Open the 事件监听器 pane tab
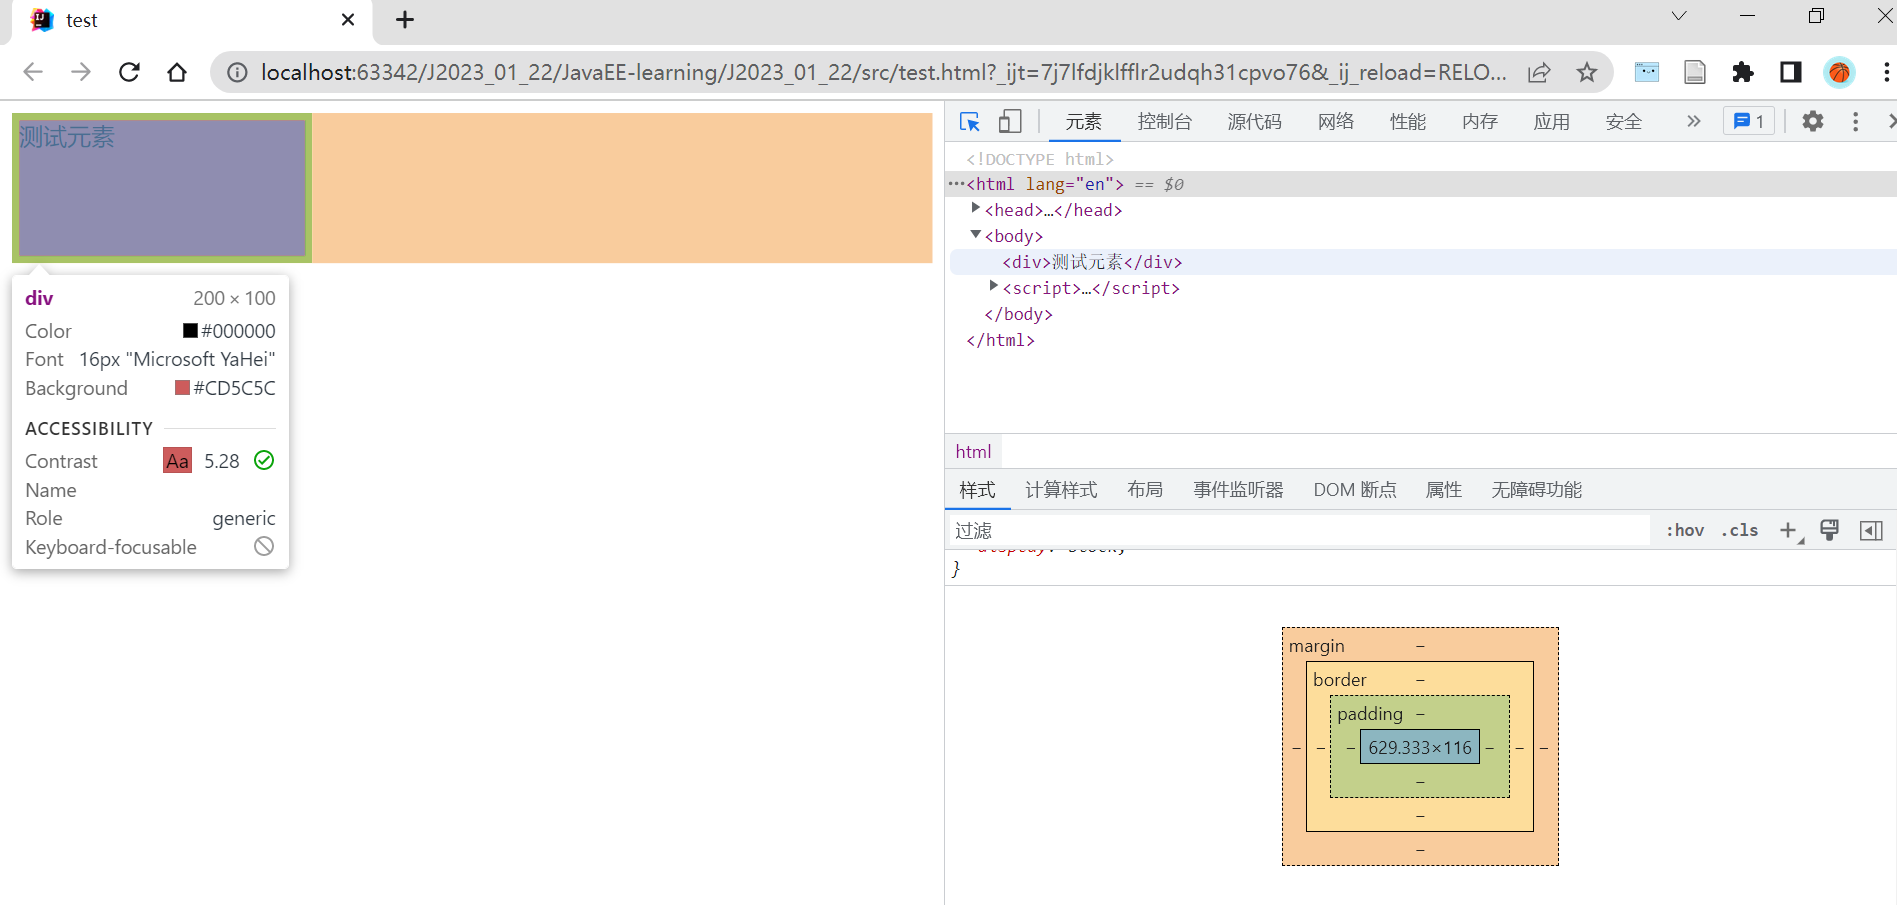 pyautogui.click(x=1238, y=490)
